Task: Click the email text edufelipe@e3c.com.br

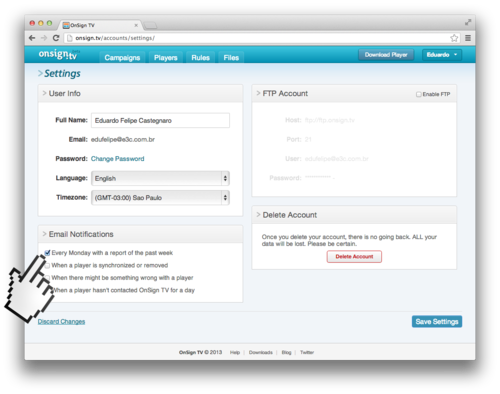Action: coord(123,139)
